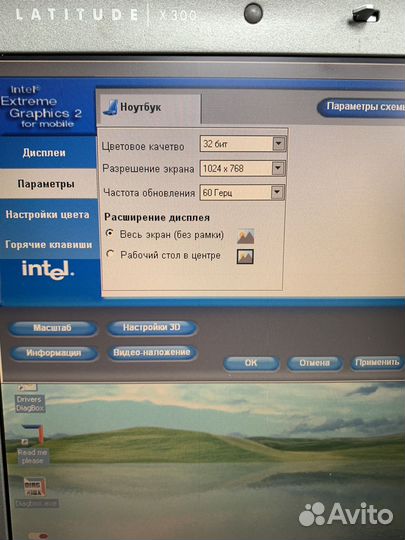This screenshot has height=540, width=405.
Task: Click the centered desktop preview icon
Action: click(x=245, y=257)
